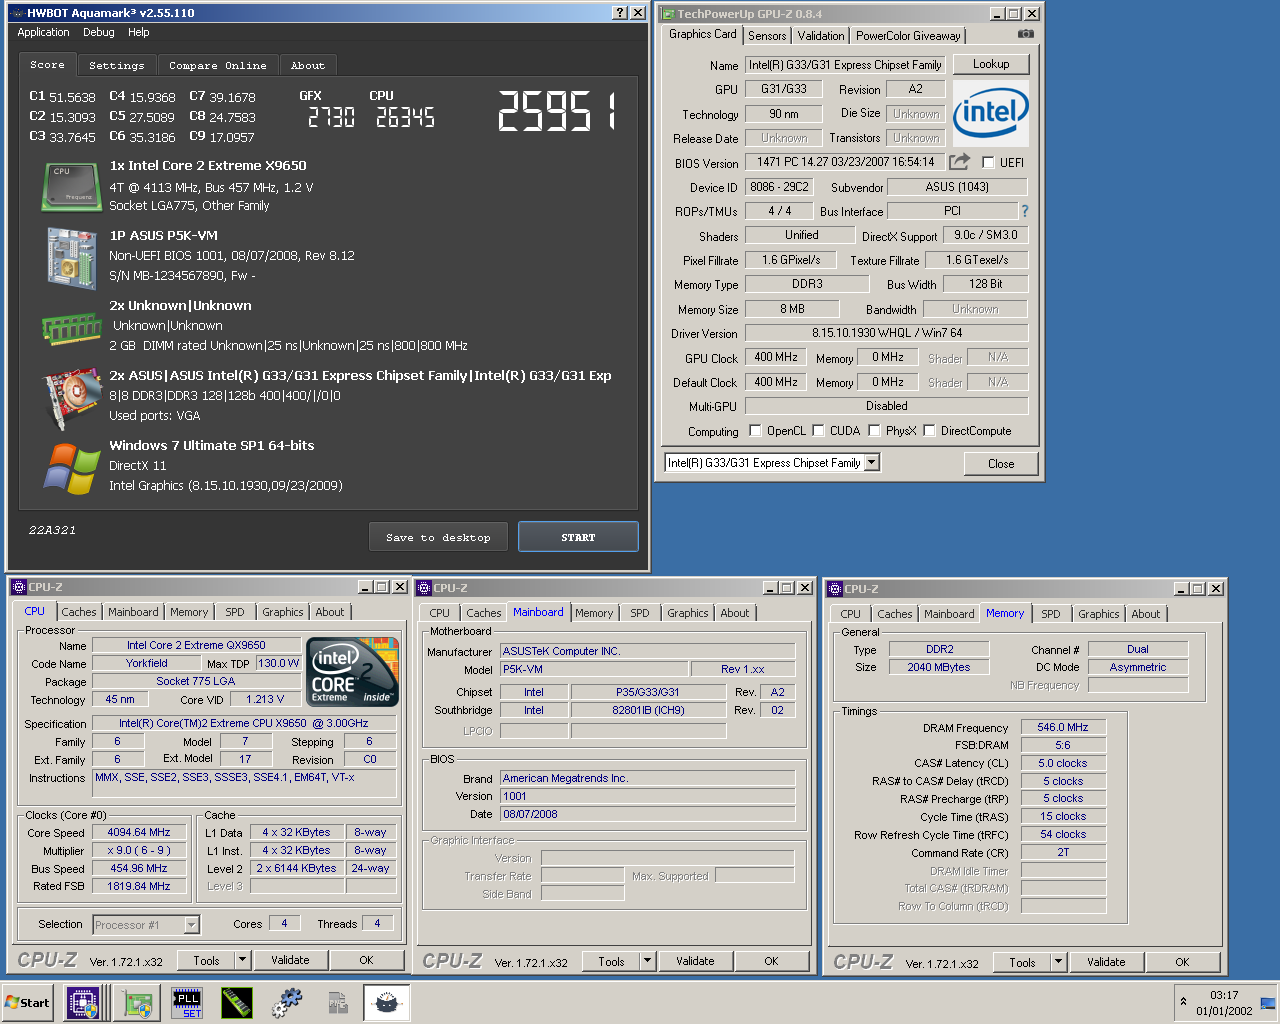This screenshot has height=1024, width=1280.
Task: Toggle the CUDA checkbox
Action: pyautogui.click(x=819, y=431)
